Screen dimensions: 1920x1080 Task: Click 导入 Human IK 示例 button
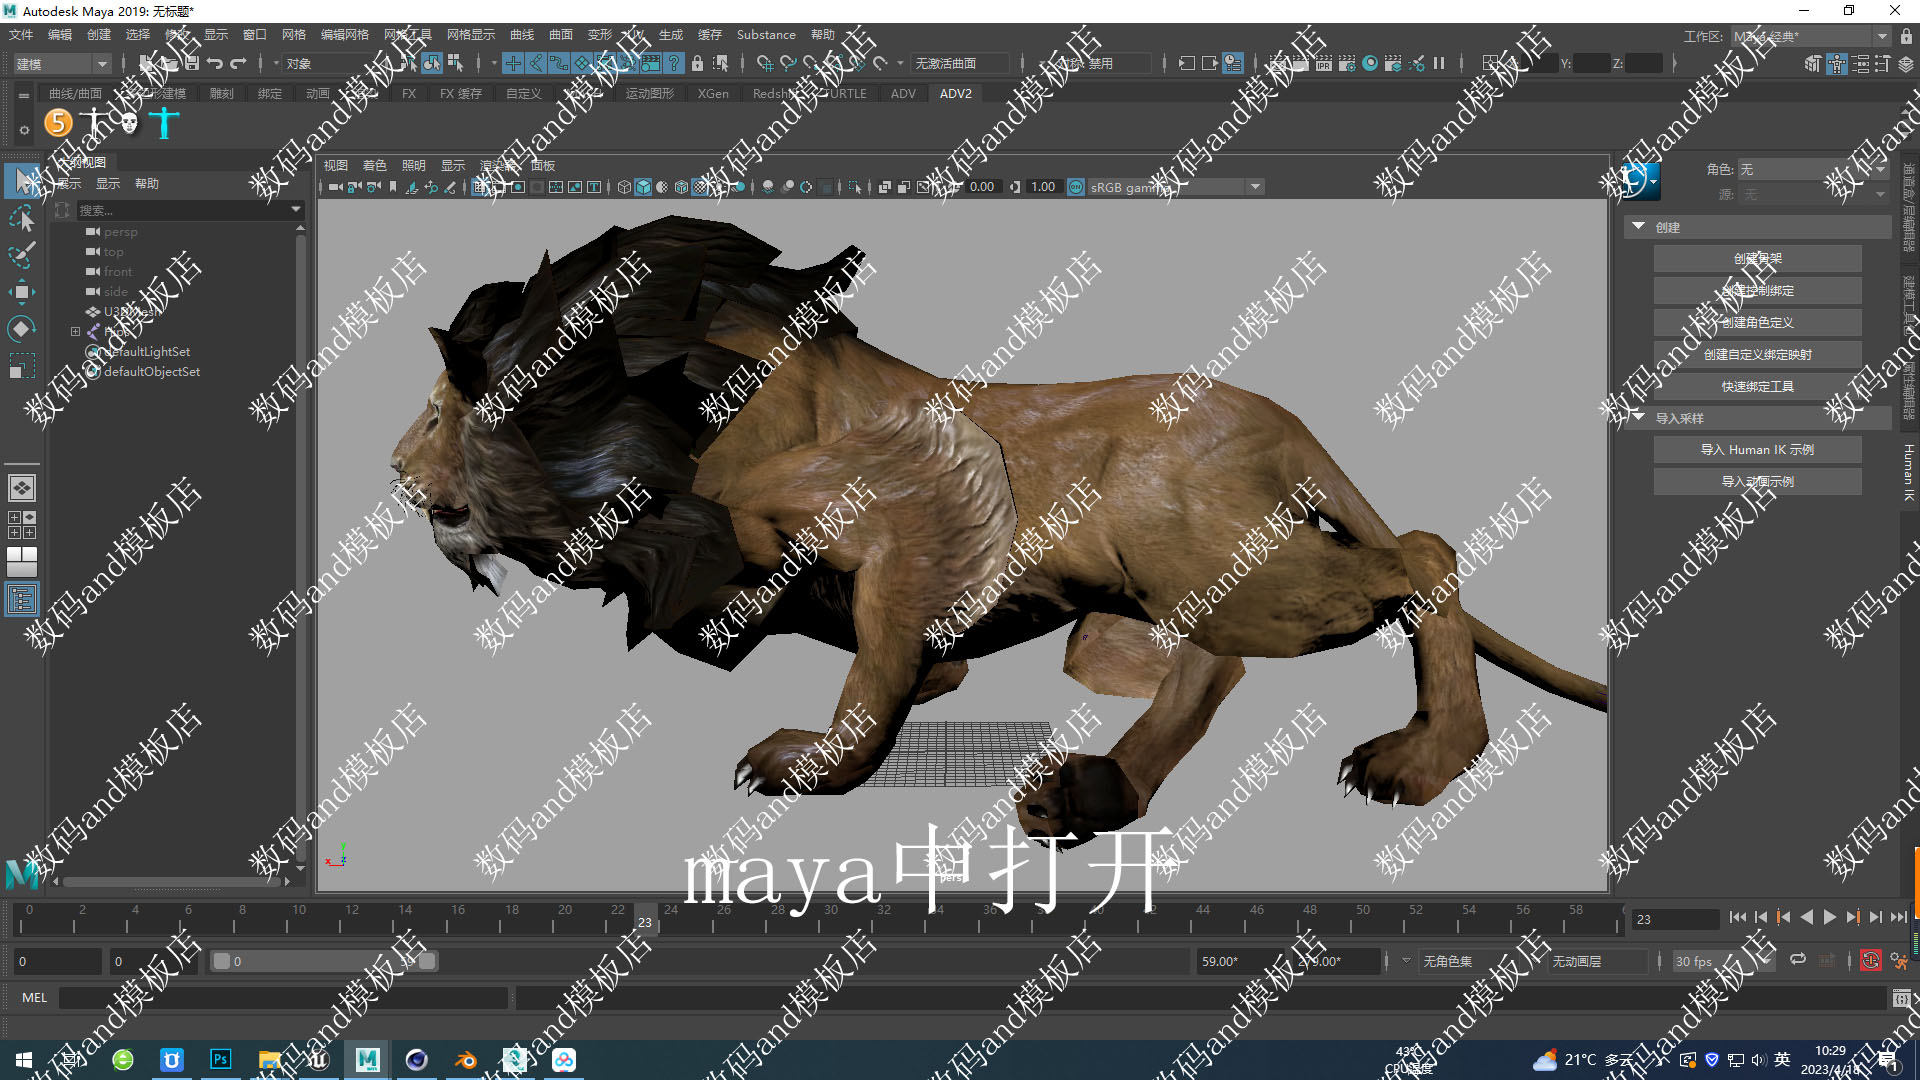point(1757,450)
